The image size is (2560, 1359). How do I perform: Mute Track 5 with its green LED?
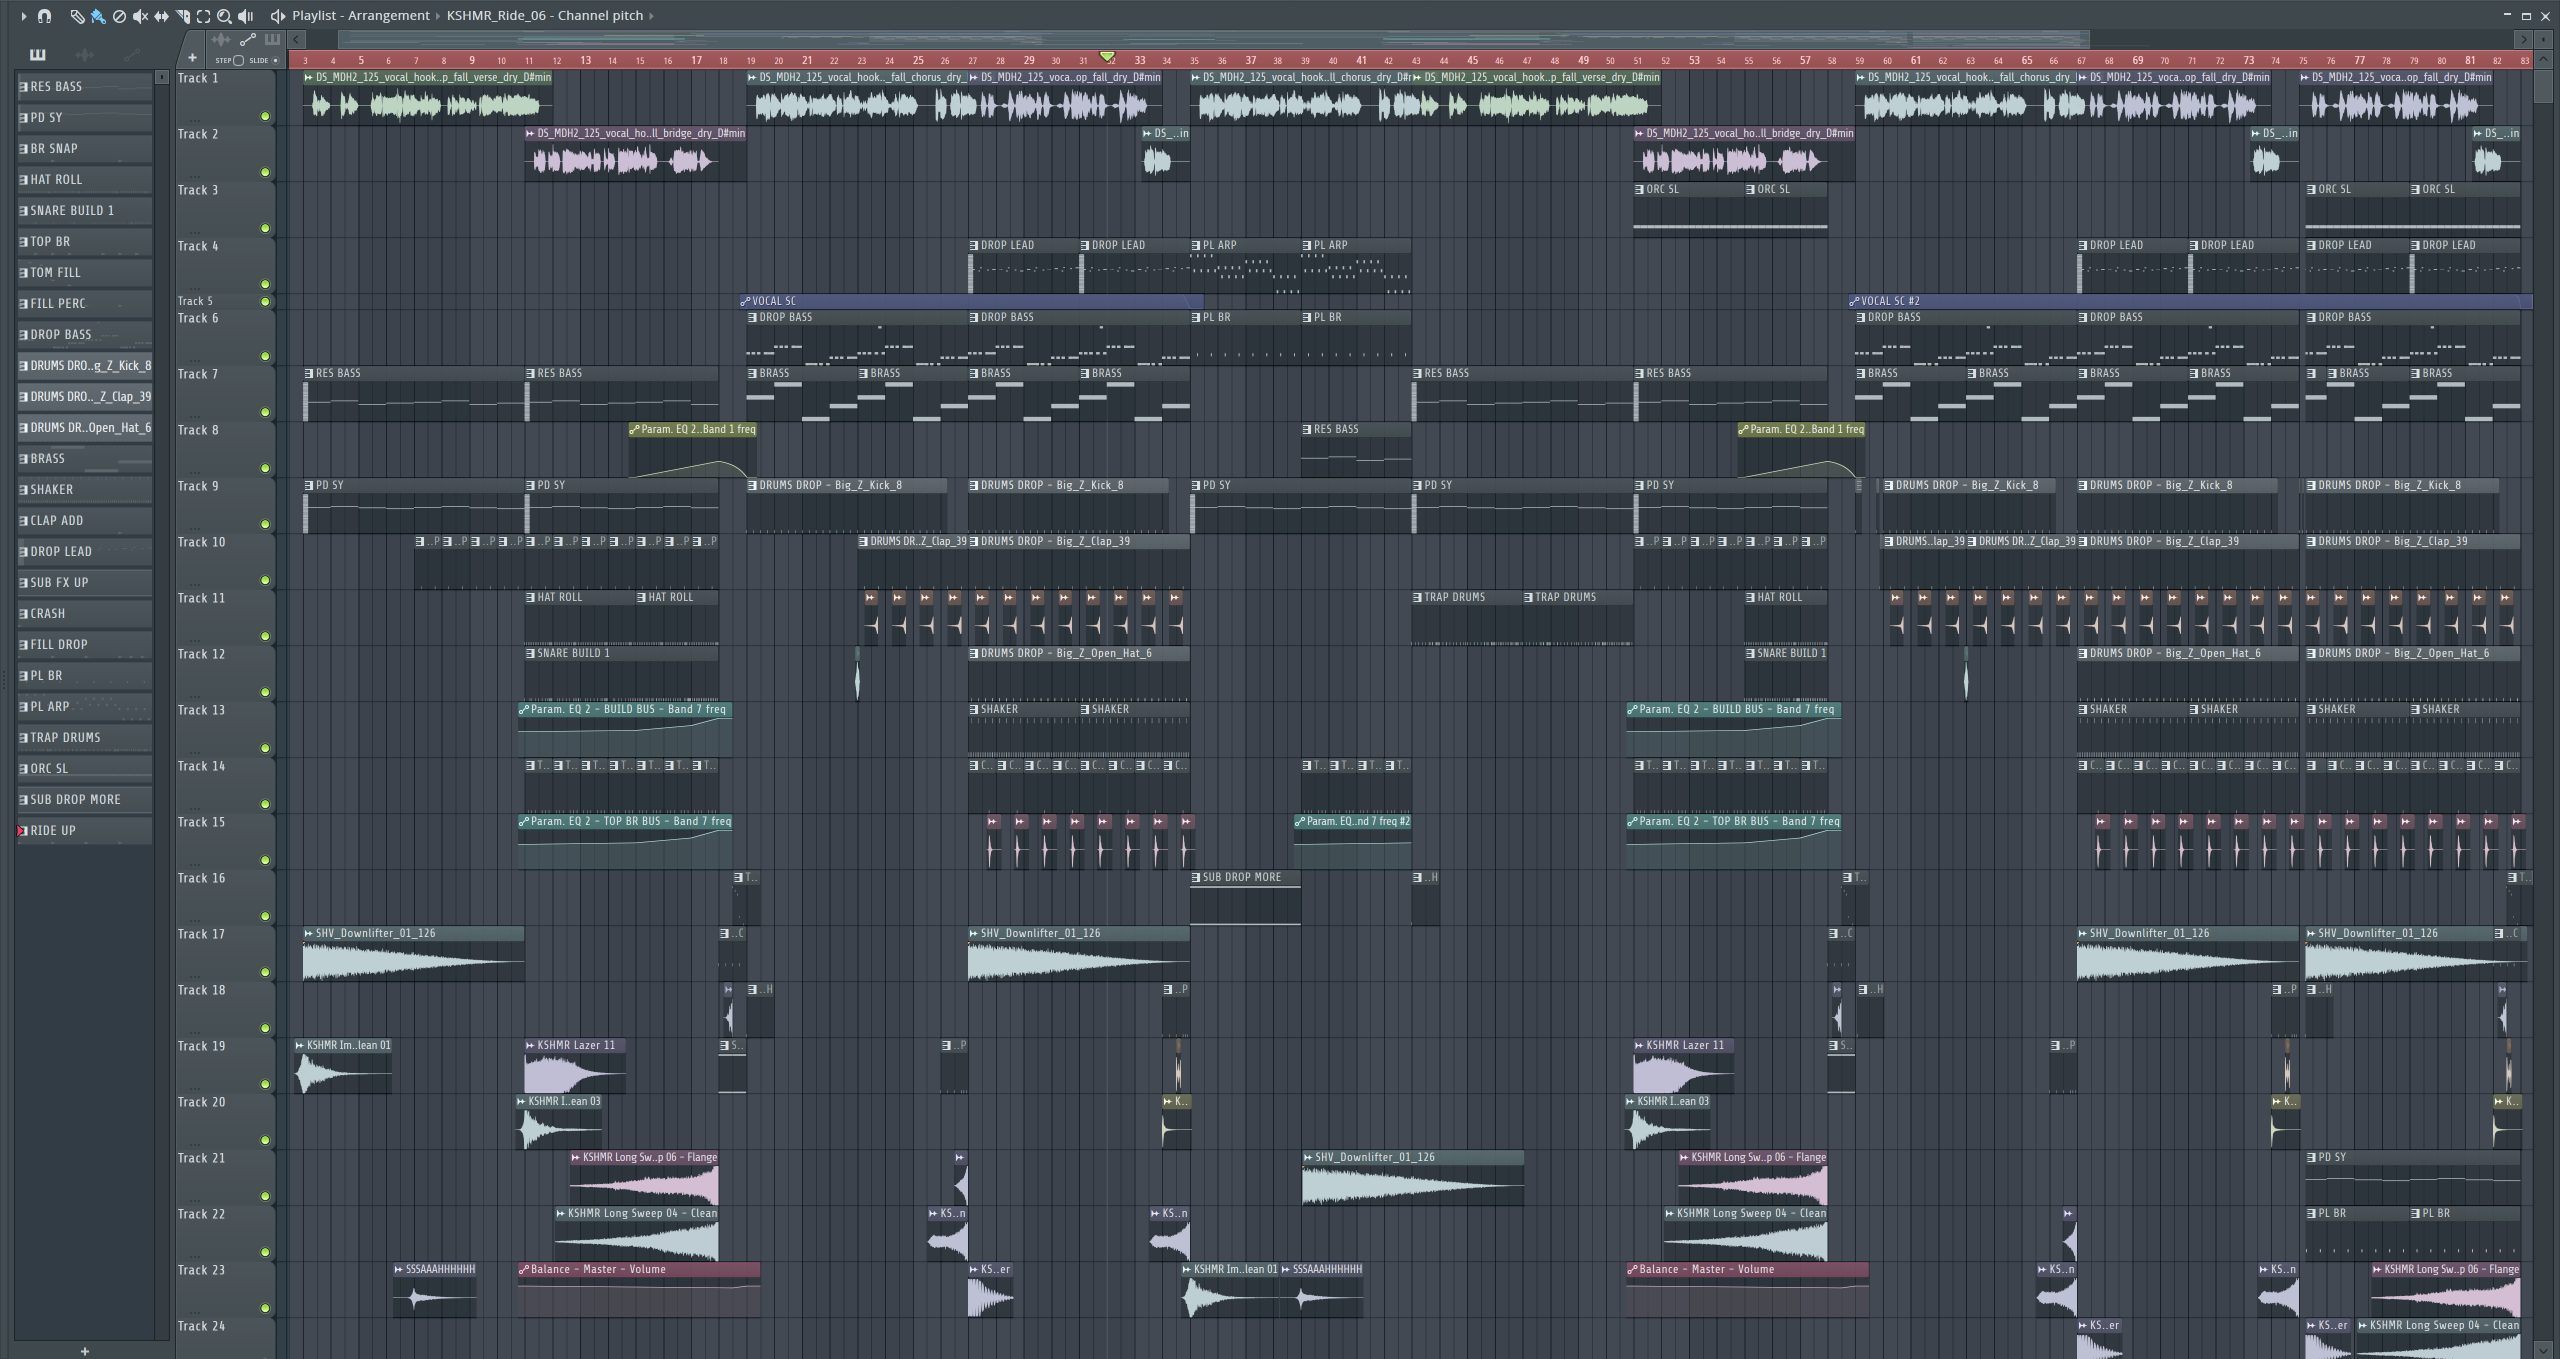tap(265, 302)
